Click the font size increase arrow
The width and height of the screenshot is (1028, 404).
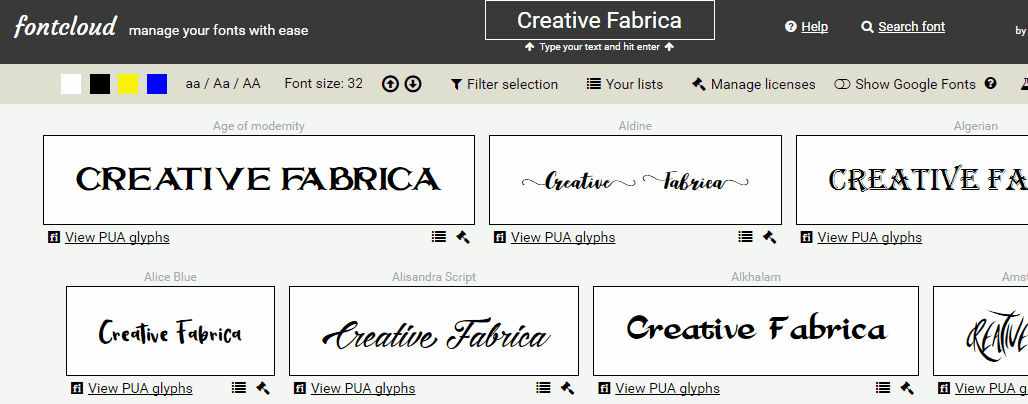(390, 84)
